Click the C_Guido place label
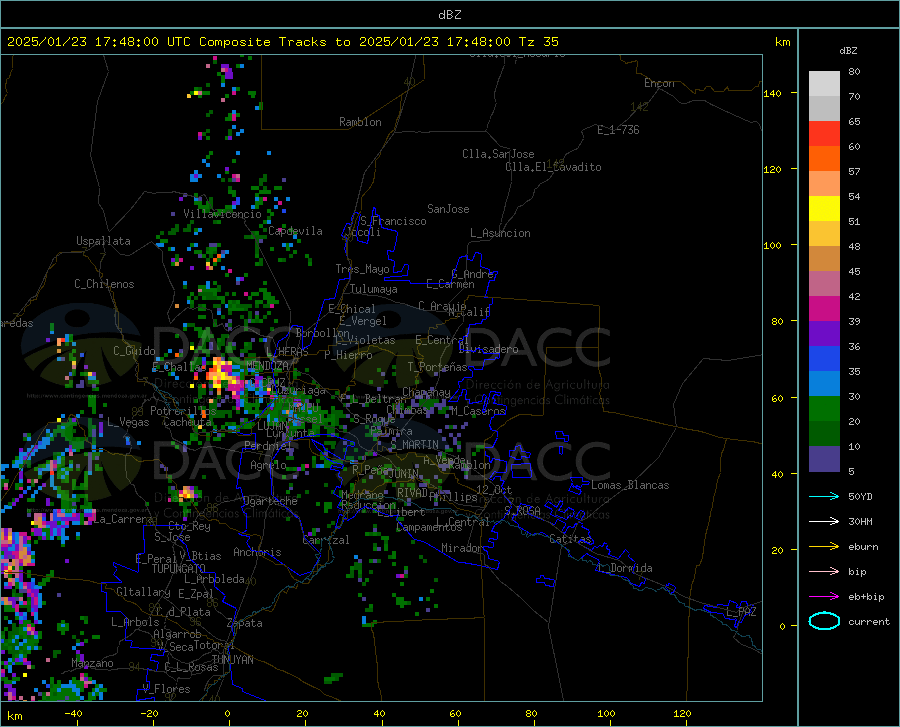 pos(134,351)
